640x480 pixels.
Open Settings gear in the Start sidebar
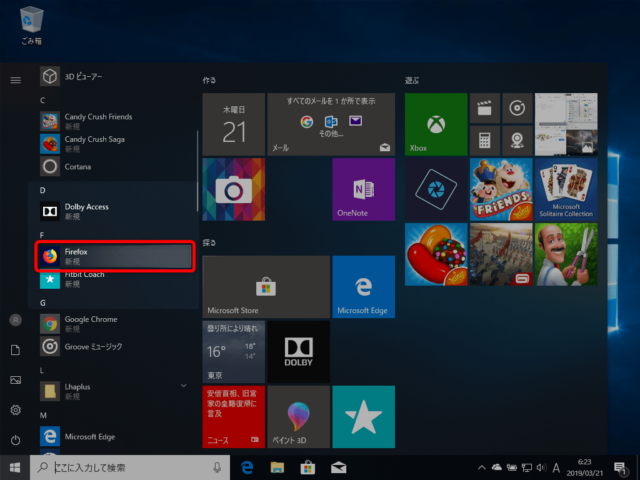(16, 410)
